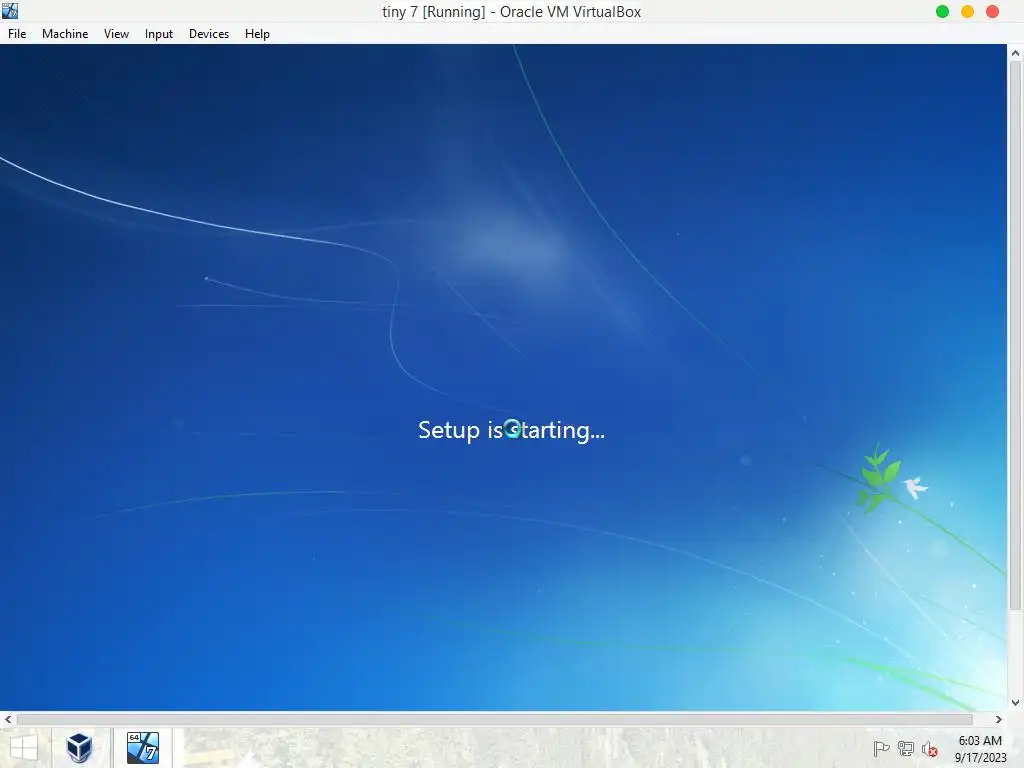Click the Windows Start button
This screenshot has width=1024, height=768.
click(24, 748)
